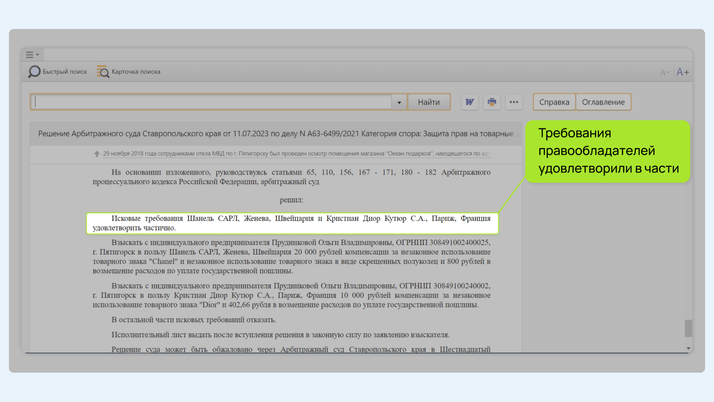The image size is (714, 402).
Task: Click the Быстрый поиск magnifier icon
Action: [x=34, y=72]
